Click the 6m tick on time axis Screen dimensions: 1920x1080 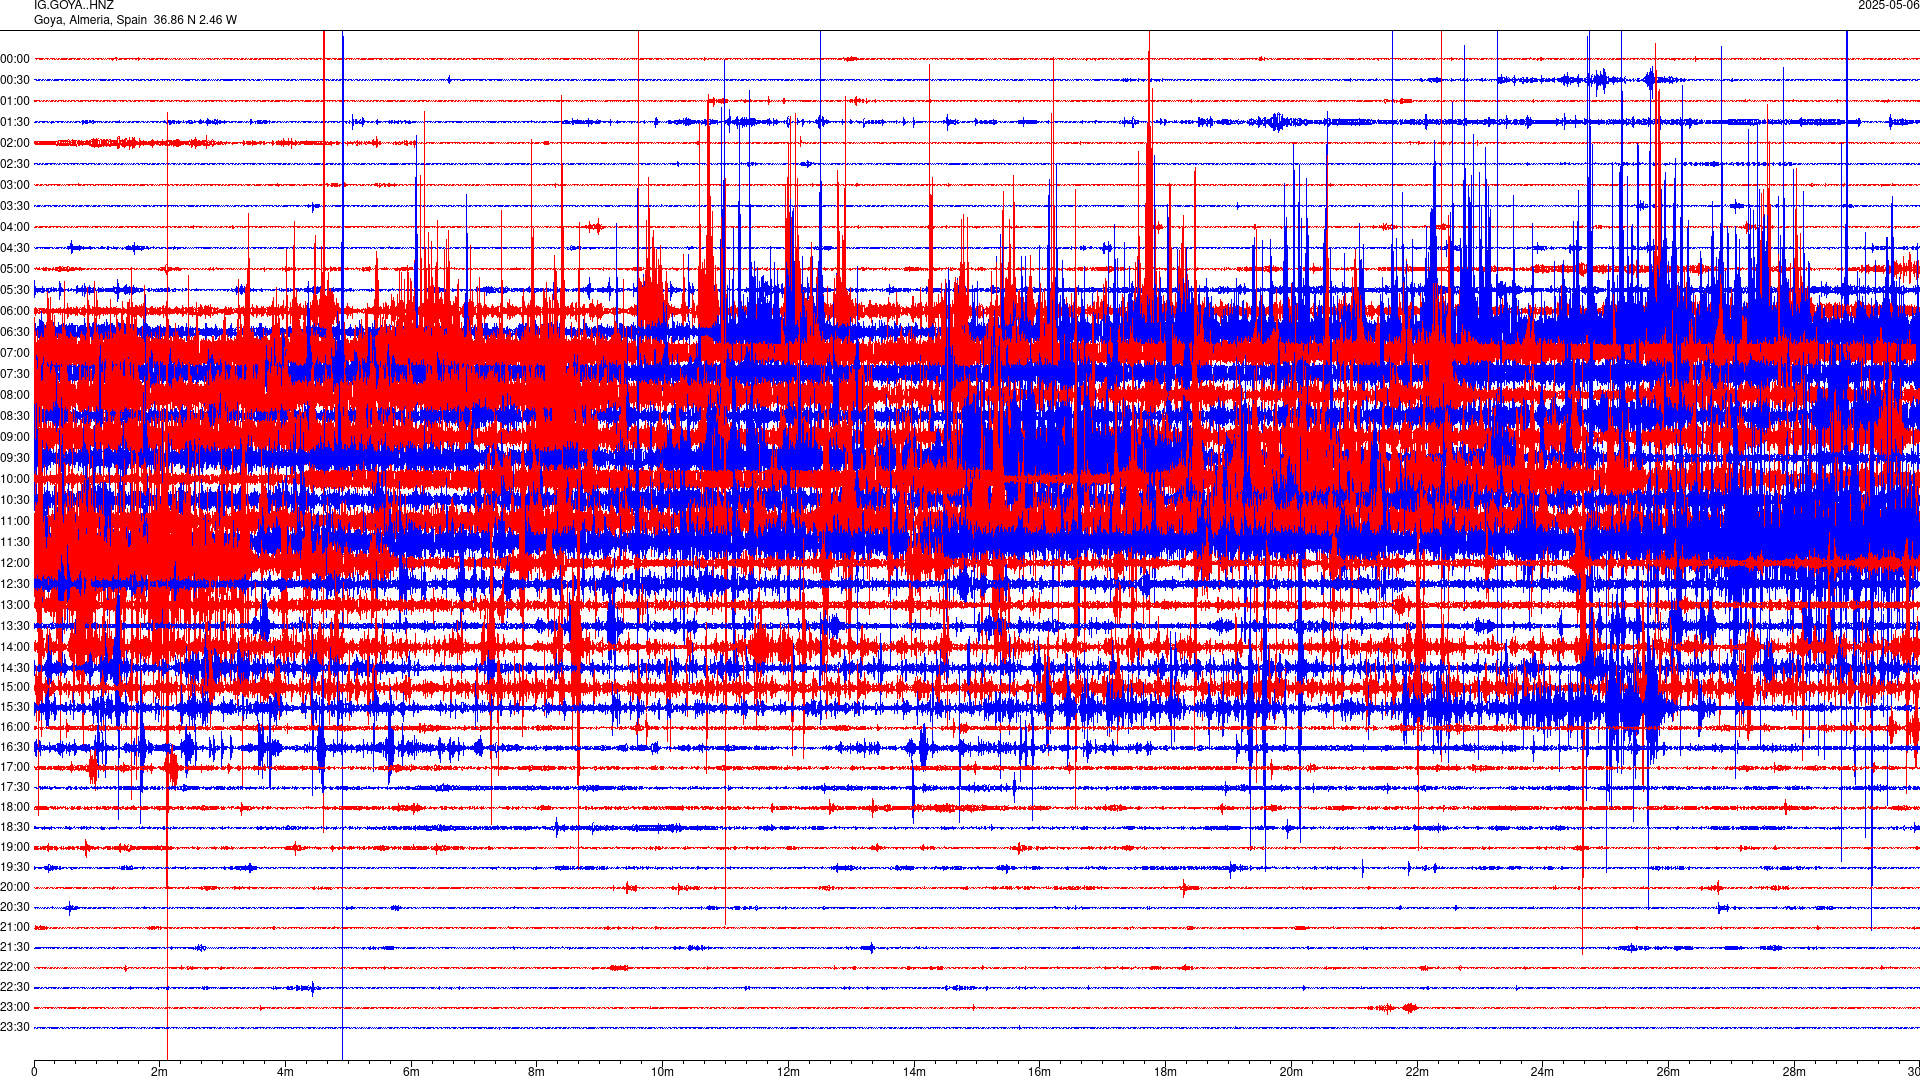[411, 1072]
